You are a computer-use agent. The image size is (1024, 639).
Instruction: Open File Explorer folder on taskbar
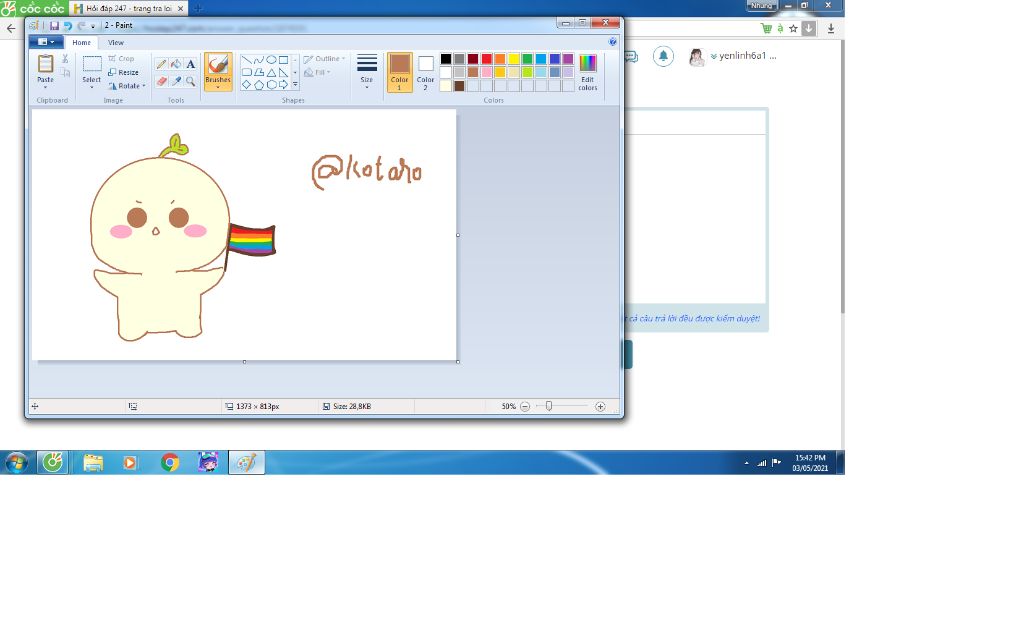pyautogui.click(x=93, y=463)
